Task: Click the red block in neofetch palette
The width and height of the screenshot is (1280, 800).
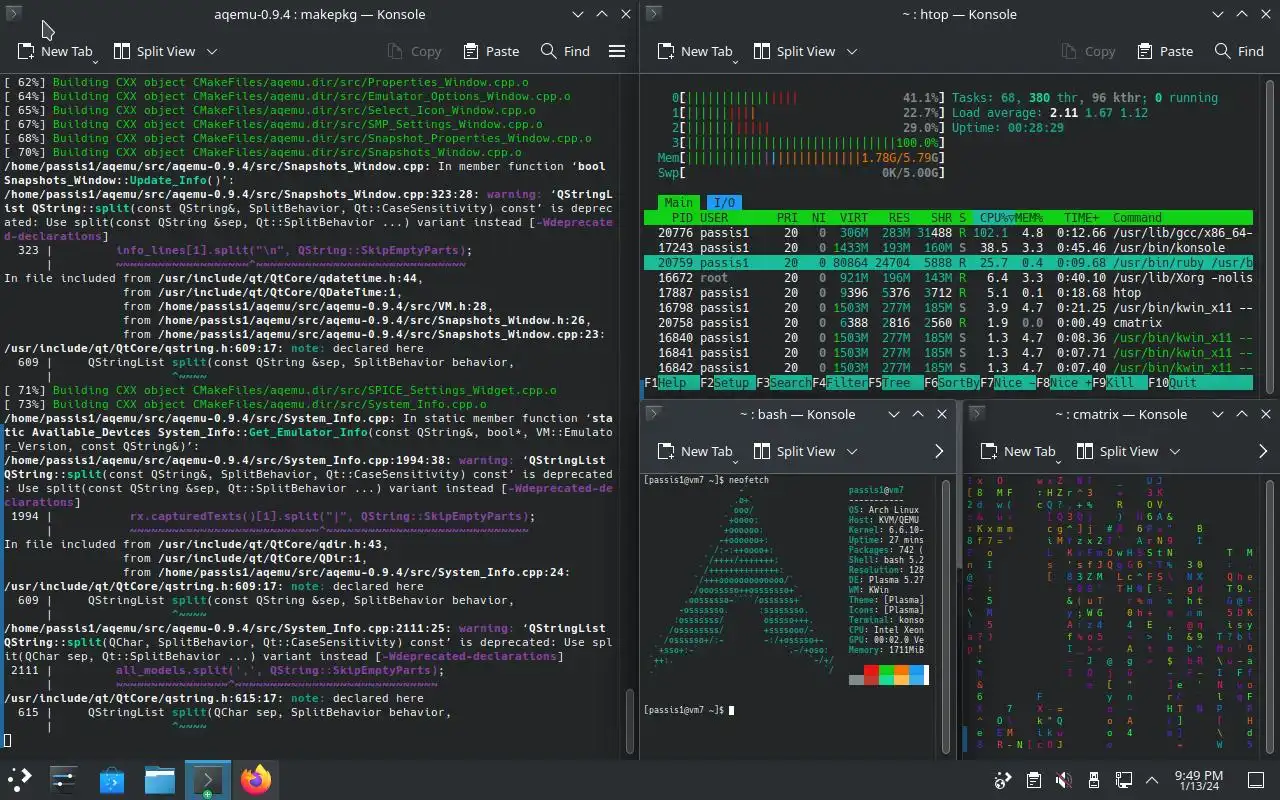Action: 870,670
